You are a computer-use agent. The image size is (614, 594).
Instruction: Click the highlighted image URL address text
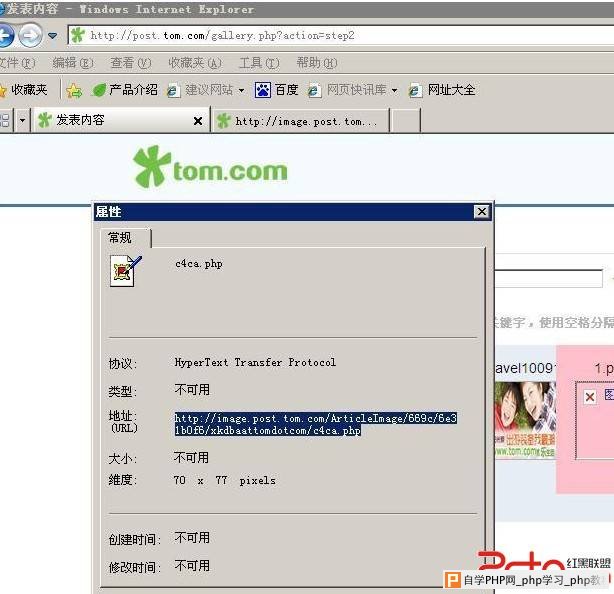[316, 424]
